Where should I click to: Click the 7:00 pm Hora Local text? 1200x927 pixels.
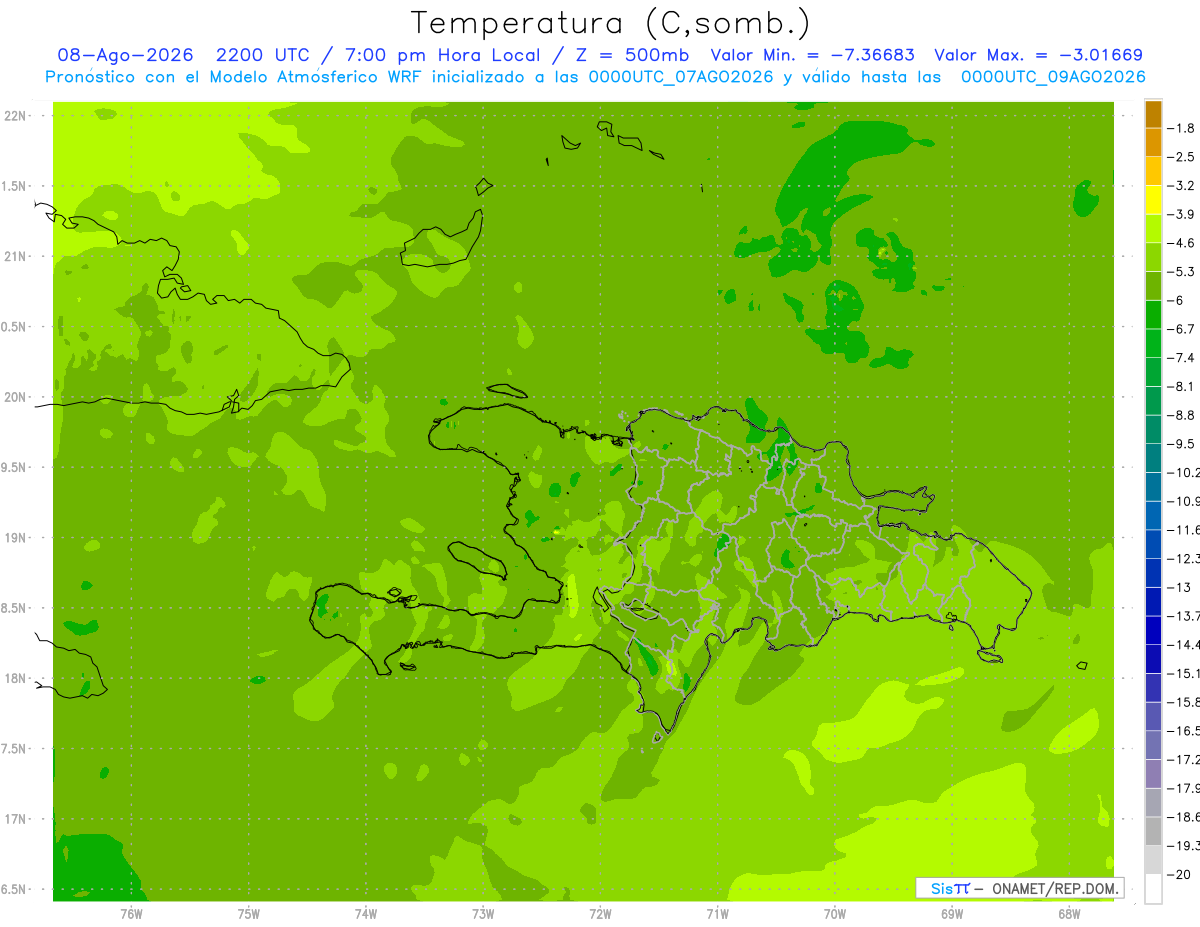click(x=443, y=55)
